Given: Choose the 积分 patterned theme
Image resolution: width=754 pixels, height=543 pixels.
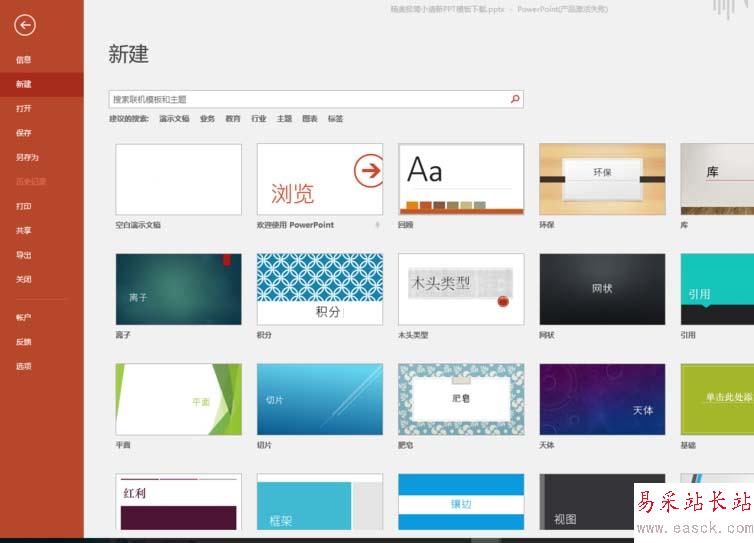Looking at the screenshot, I should tap(320, 289).
